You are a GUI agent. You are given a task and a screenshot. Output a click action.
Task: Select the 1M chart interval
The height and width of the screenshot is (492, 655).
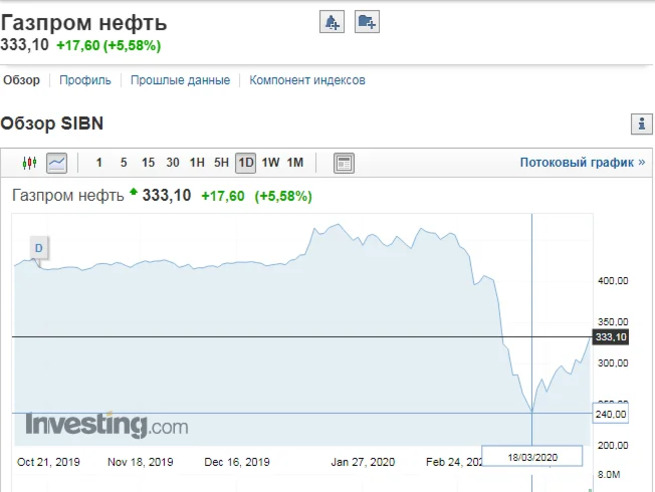pyautogui.click(x=295, y=162)
